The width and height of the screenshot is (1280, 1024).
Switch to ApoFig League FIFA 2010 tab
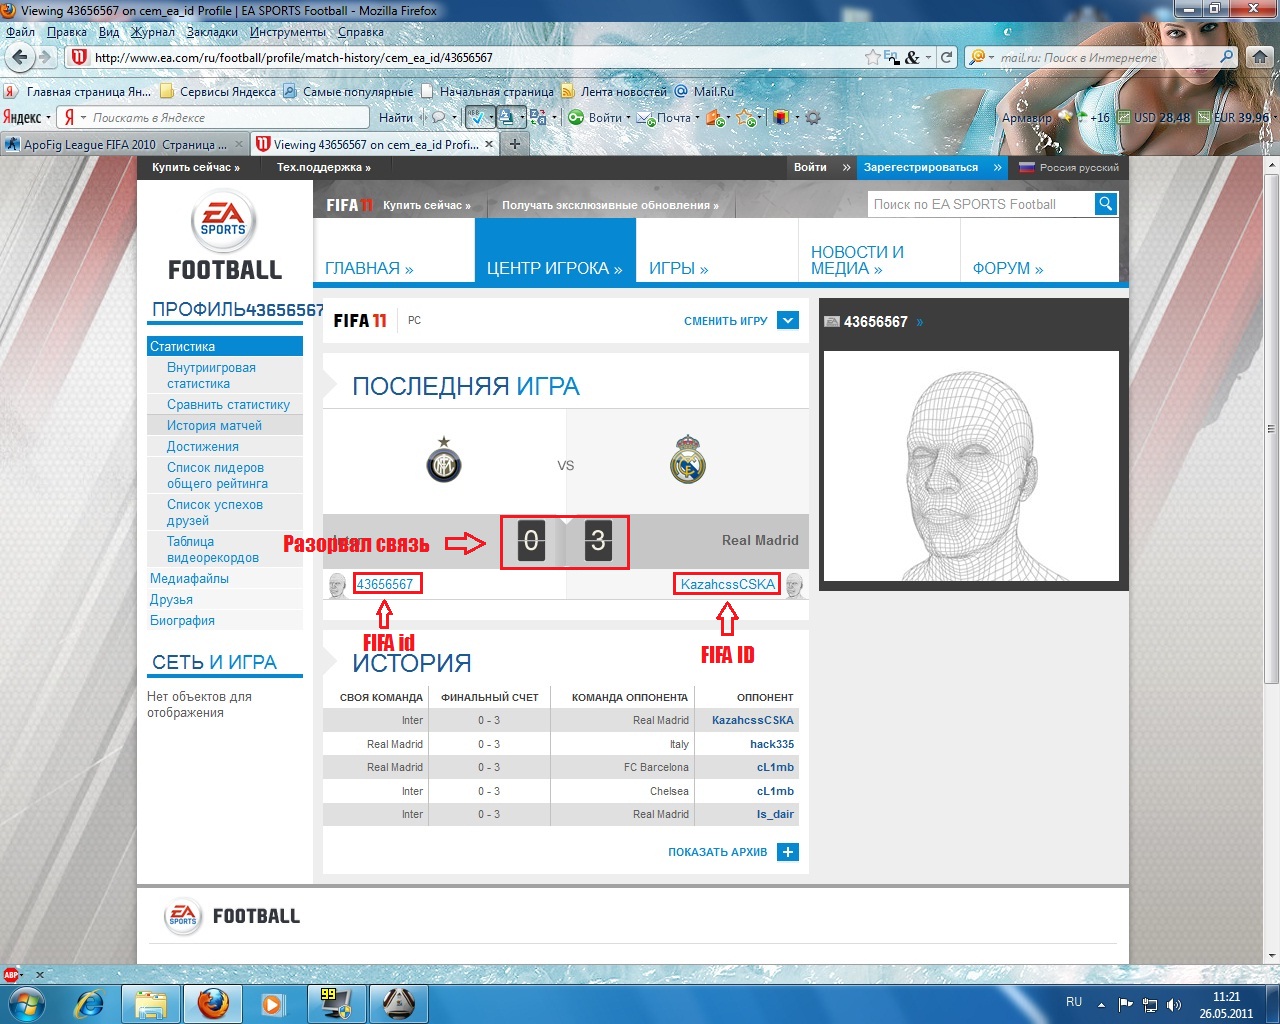pos(124,144)
